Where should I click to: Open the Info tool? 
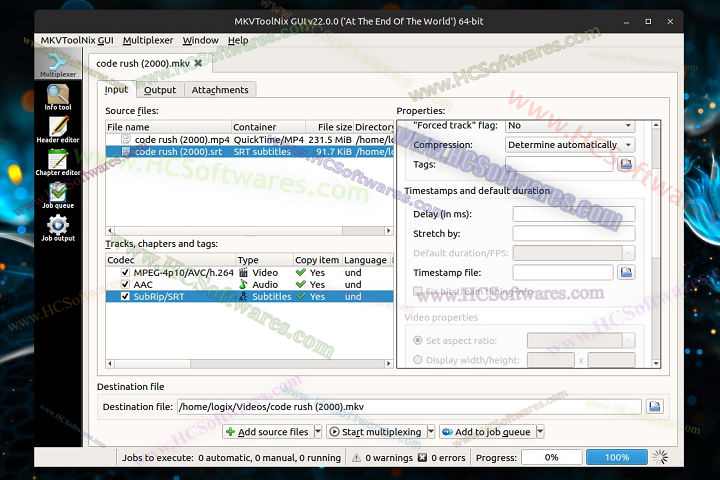(58, 97)
